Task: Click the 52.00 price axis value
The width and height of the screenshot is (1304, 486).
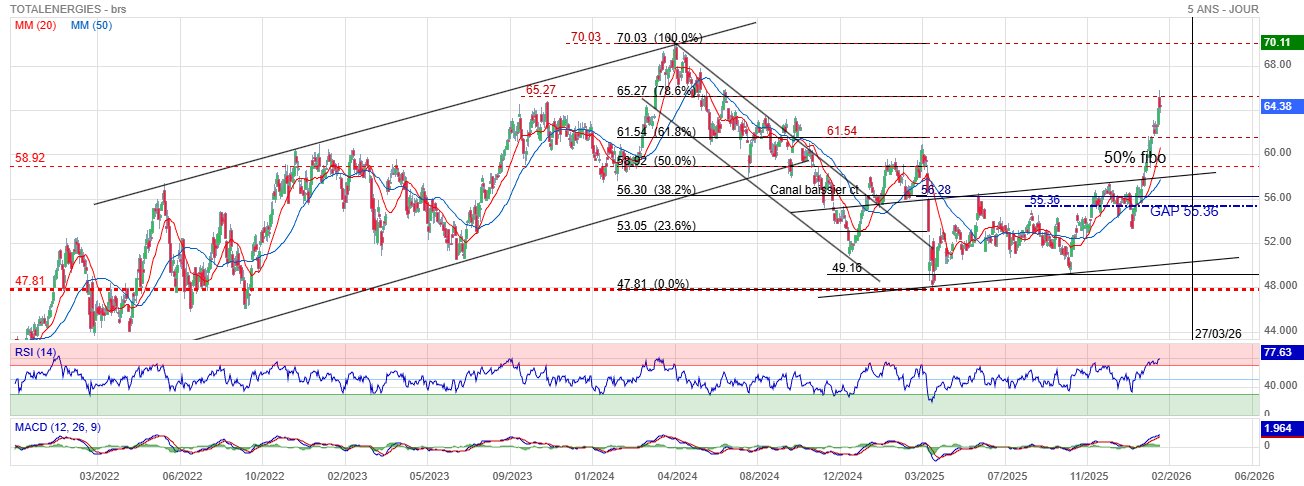Action: click(1279, 241)
